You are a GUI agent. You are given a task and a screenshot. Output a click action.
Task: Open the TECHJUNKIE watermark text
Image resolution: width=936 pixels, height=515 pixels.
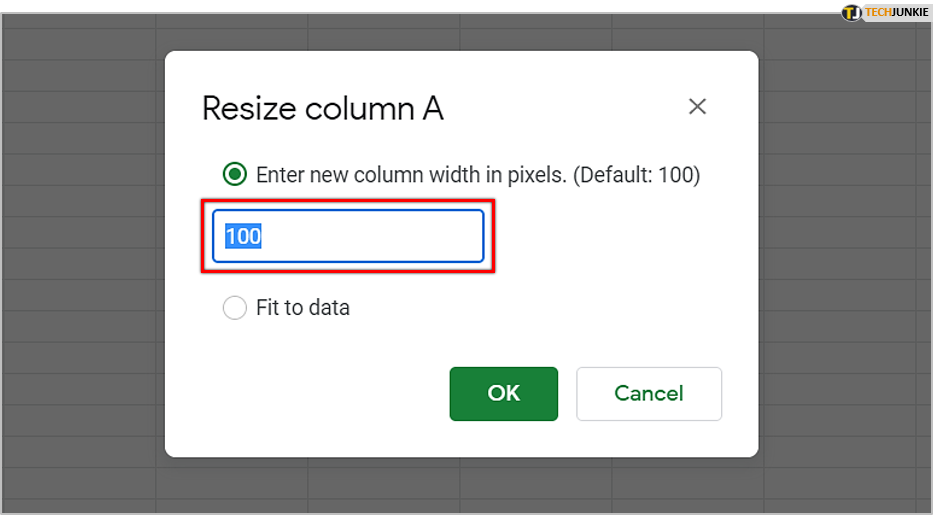[897, 13]
